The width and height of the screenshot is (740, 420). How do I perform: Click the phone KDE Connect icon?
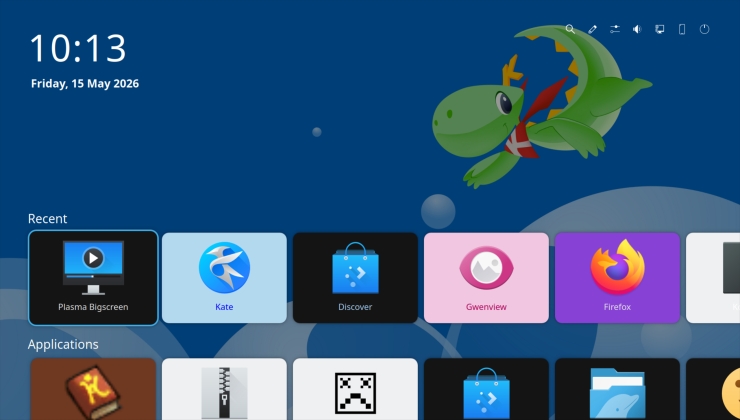click(x=682, y=29)
